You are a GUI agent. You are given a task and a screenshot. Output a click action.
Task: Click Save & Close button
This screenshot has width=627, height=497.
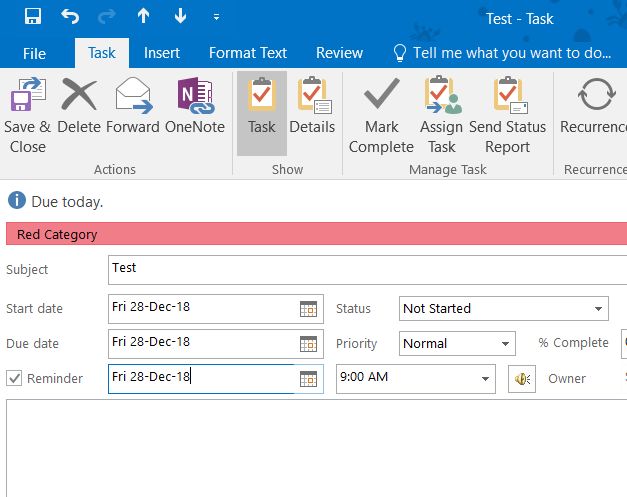click(28, 115)
